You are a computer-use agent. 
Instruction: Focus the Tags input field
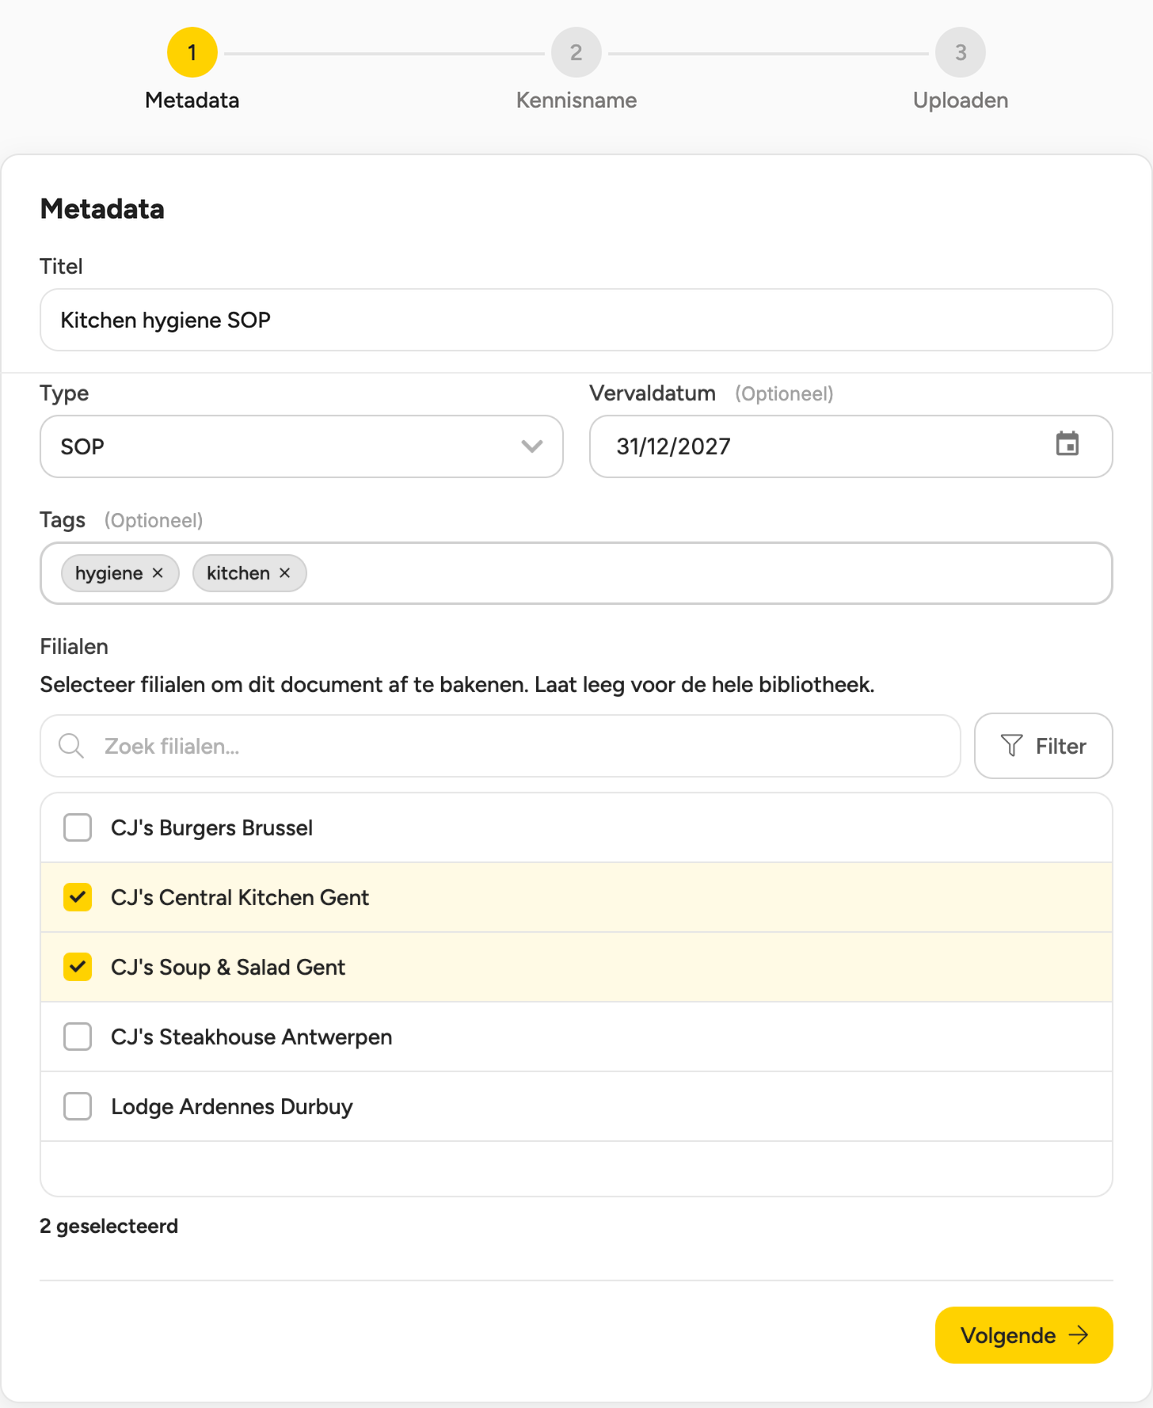(x=576, y=573)
